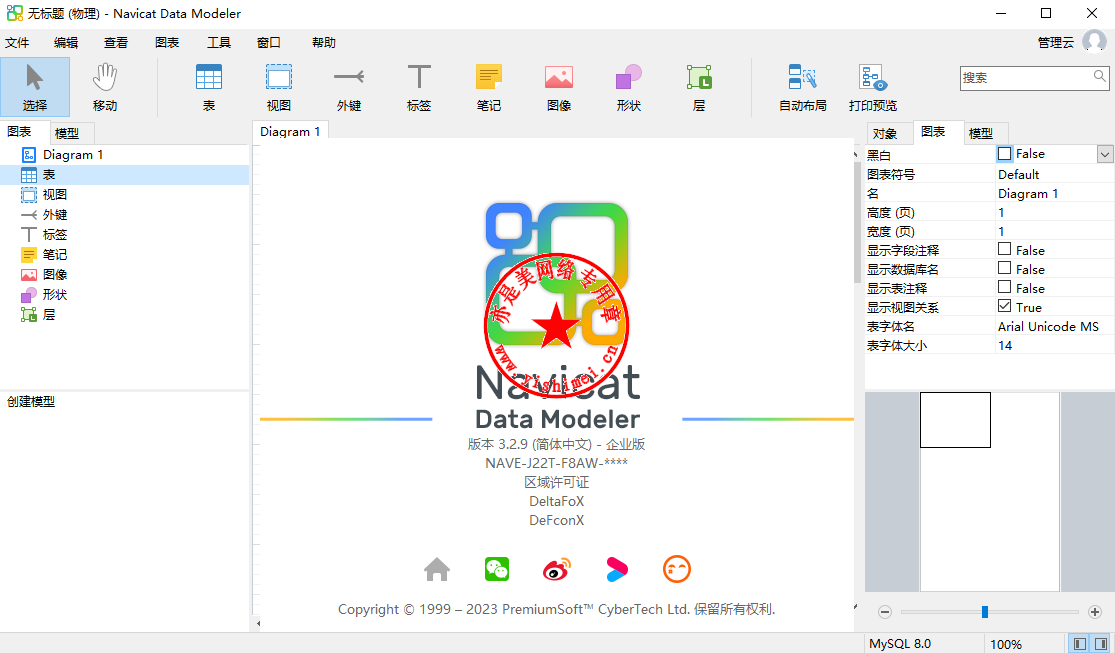Insert an 图像 (Image) from the toolbar
The height and width of the screenshot is (653, 1115).
[559, 87]
